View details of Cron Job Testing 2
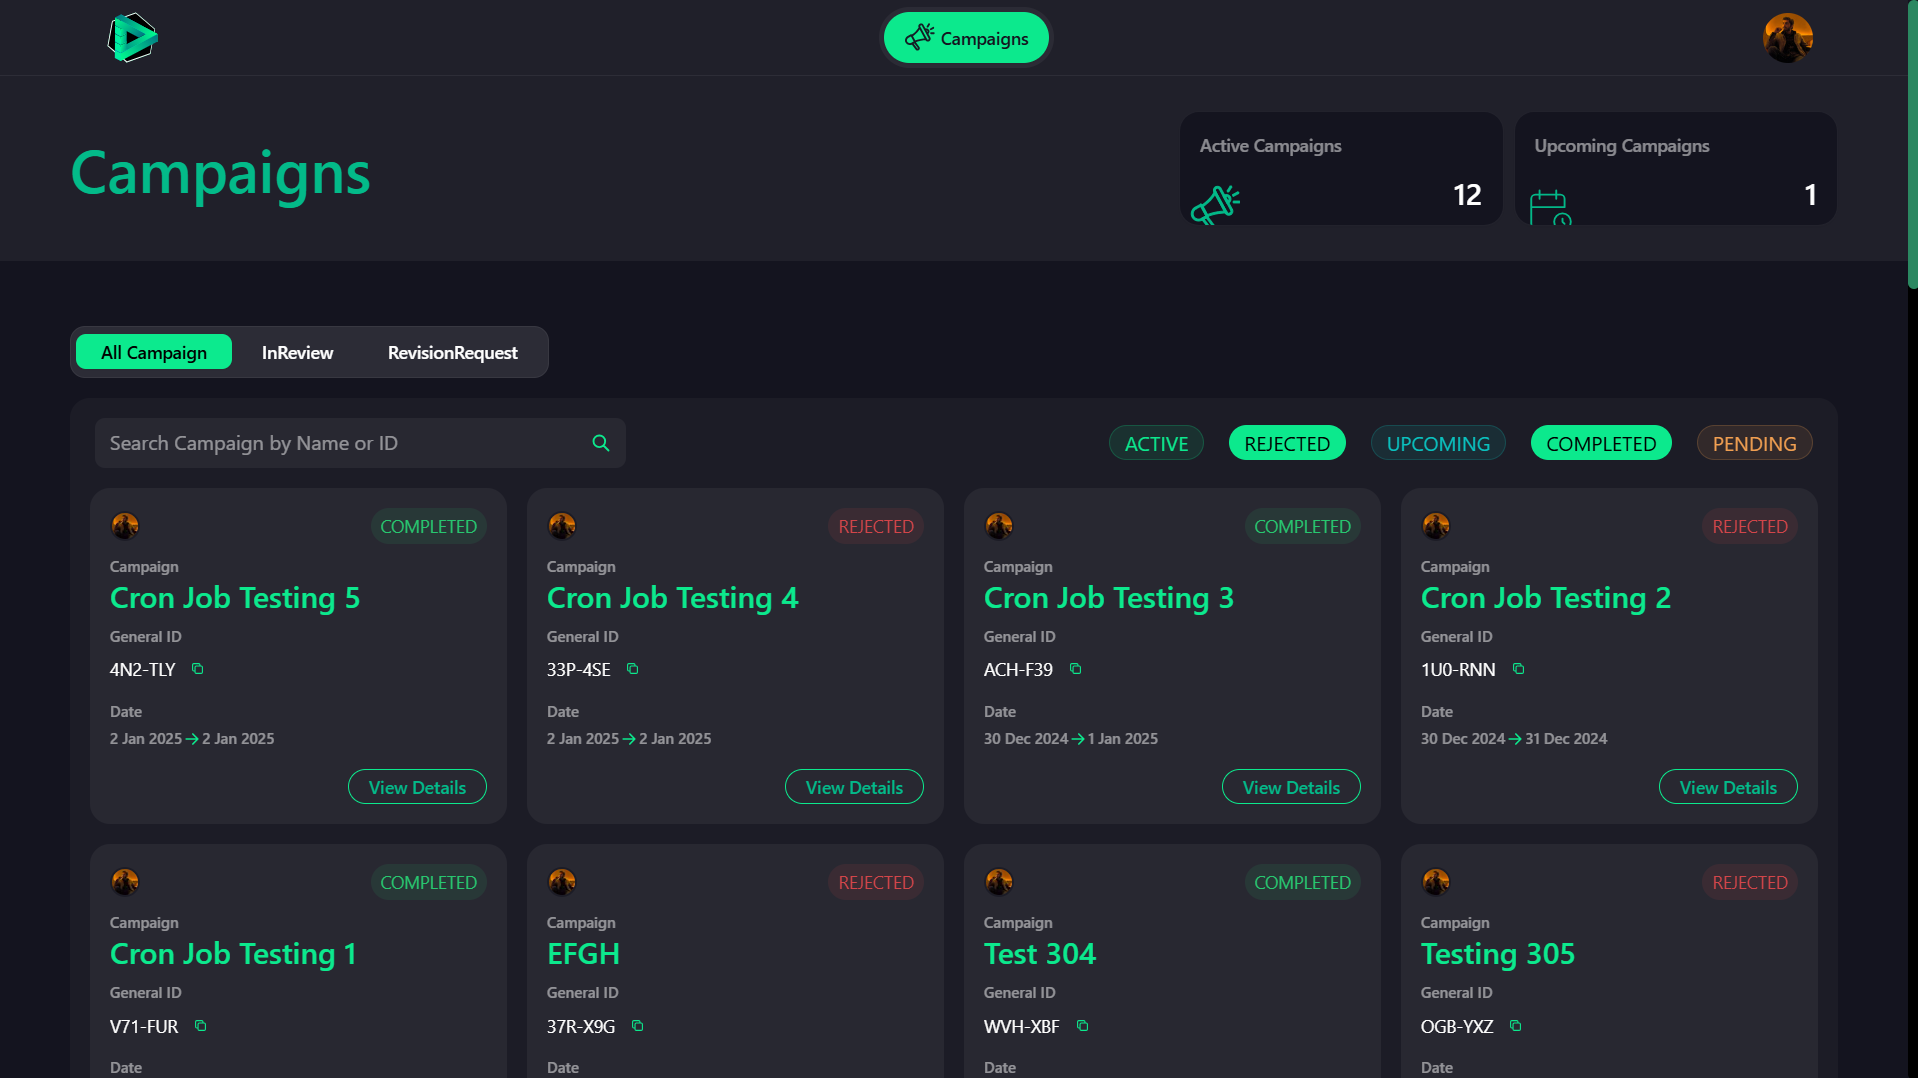Image resolution: width=1918 pixels, height=1078 pixels. tap(1728, 787)
